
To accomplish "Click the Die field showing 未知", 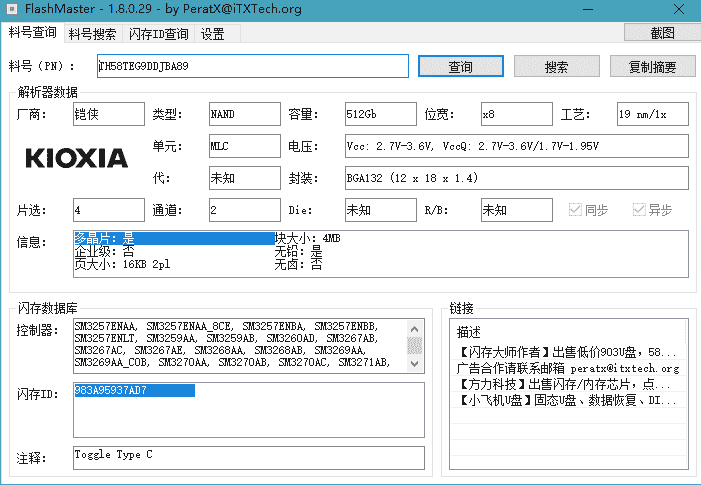I will (x=380, y=210).
